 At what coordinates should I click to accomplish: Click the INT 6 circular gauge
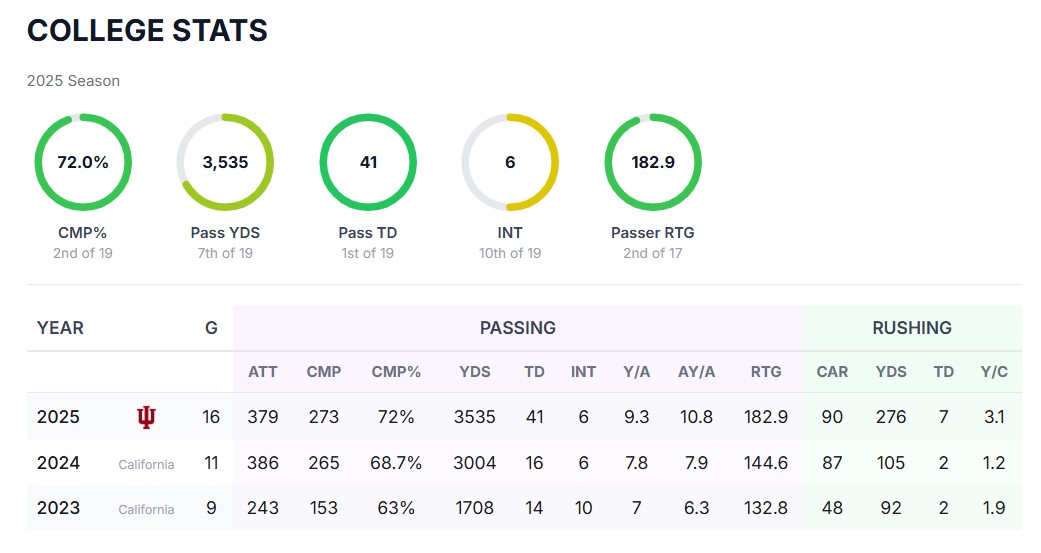pos(510,162)
